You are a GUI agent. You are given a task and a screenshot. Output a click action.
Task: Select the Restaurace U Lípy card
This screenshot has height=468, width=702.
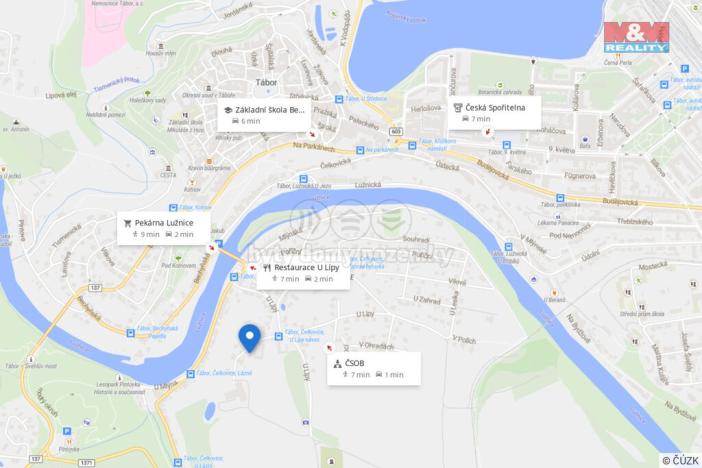click(x=303, y=273)
